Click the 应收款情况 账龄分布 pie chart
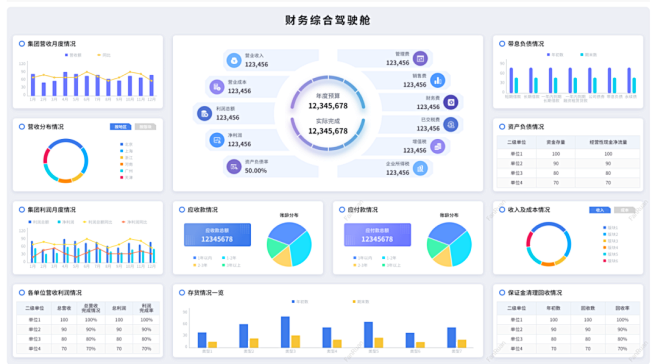658x364 pixels. [x=289, y=244]
